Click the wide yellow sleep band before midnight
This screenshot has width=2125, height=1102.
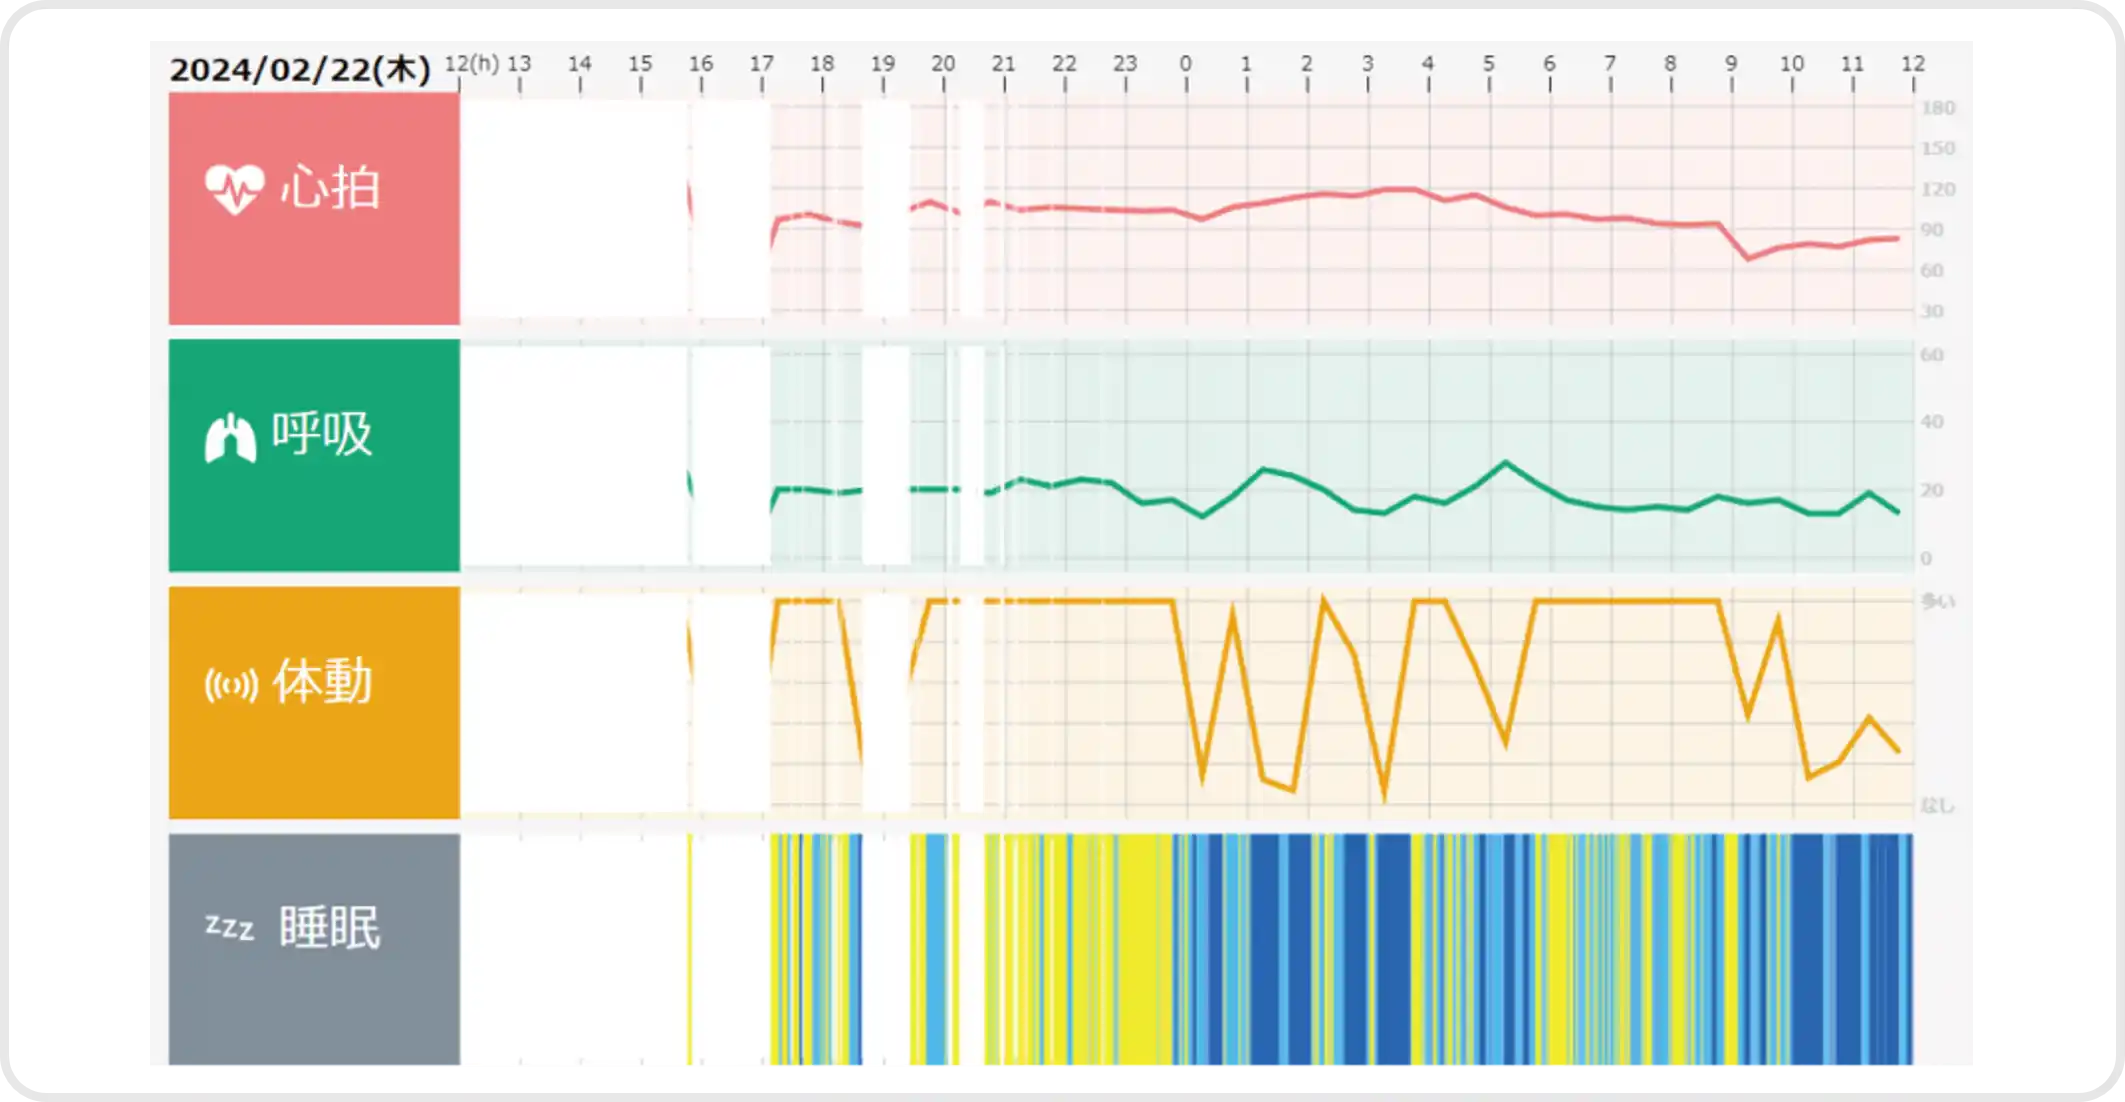[x=1140, y=950]
